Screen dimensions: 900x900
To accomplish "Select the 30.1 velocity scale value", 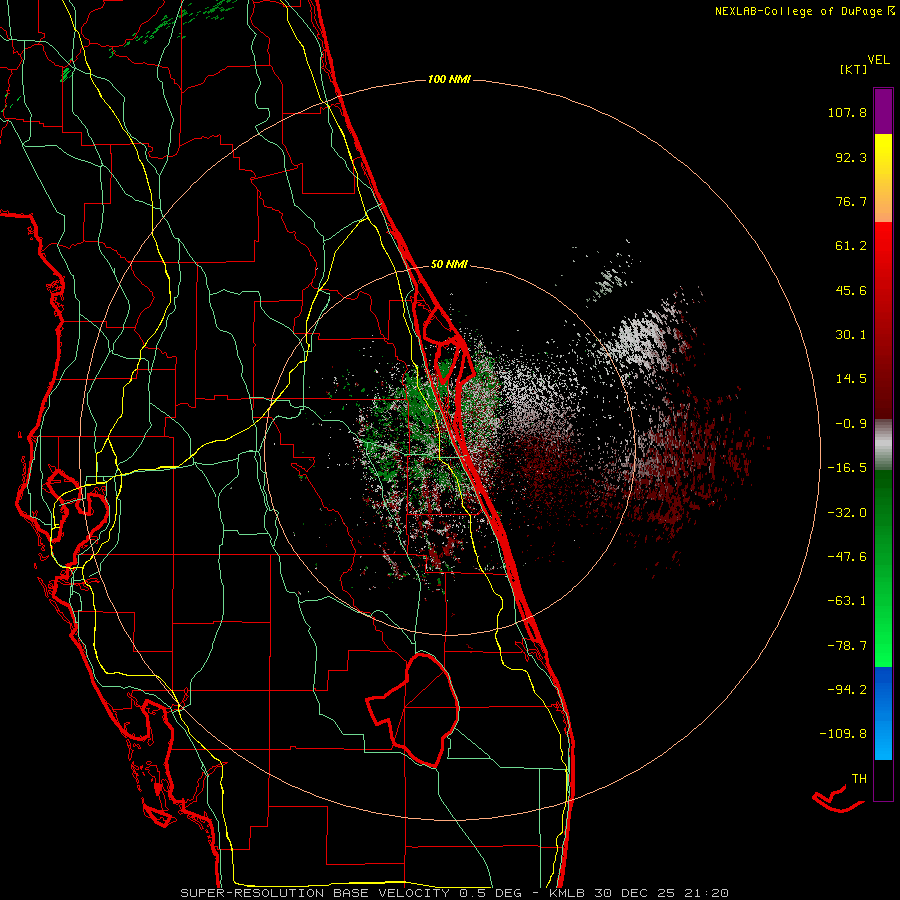I will pos(851,335).
